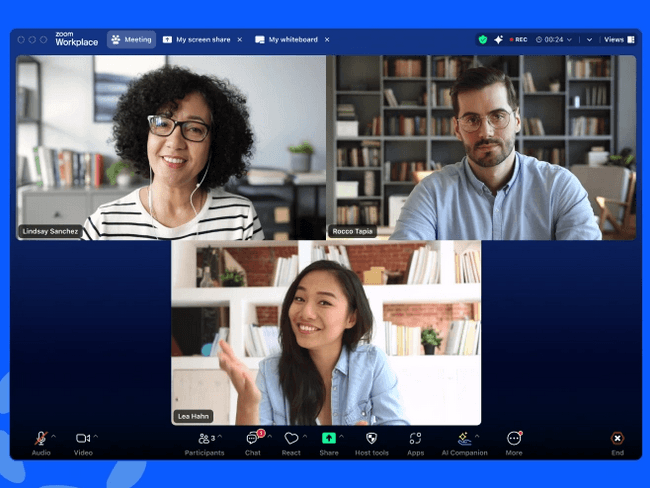Open the Views layout menu
The image size is (650, 488).
coord(619,39)
